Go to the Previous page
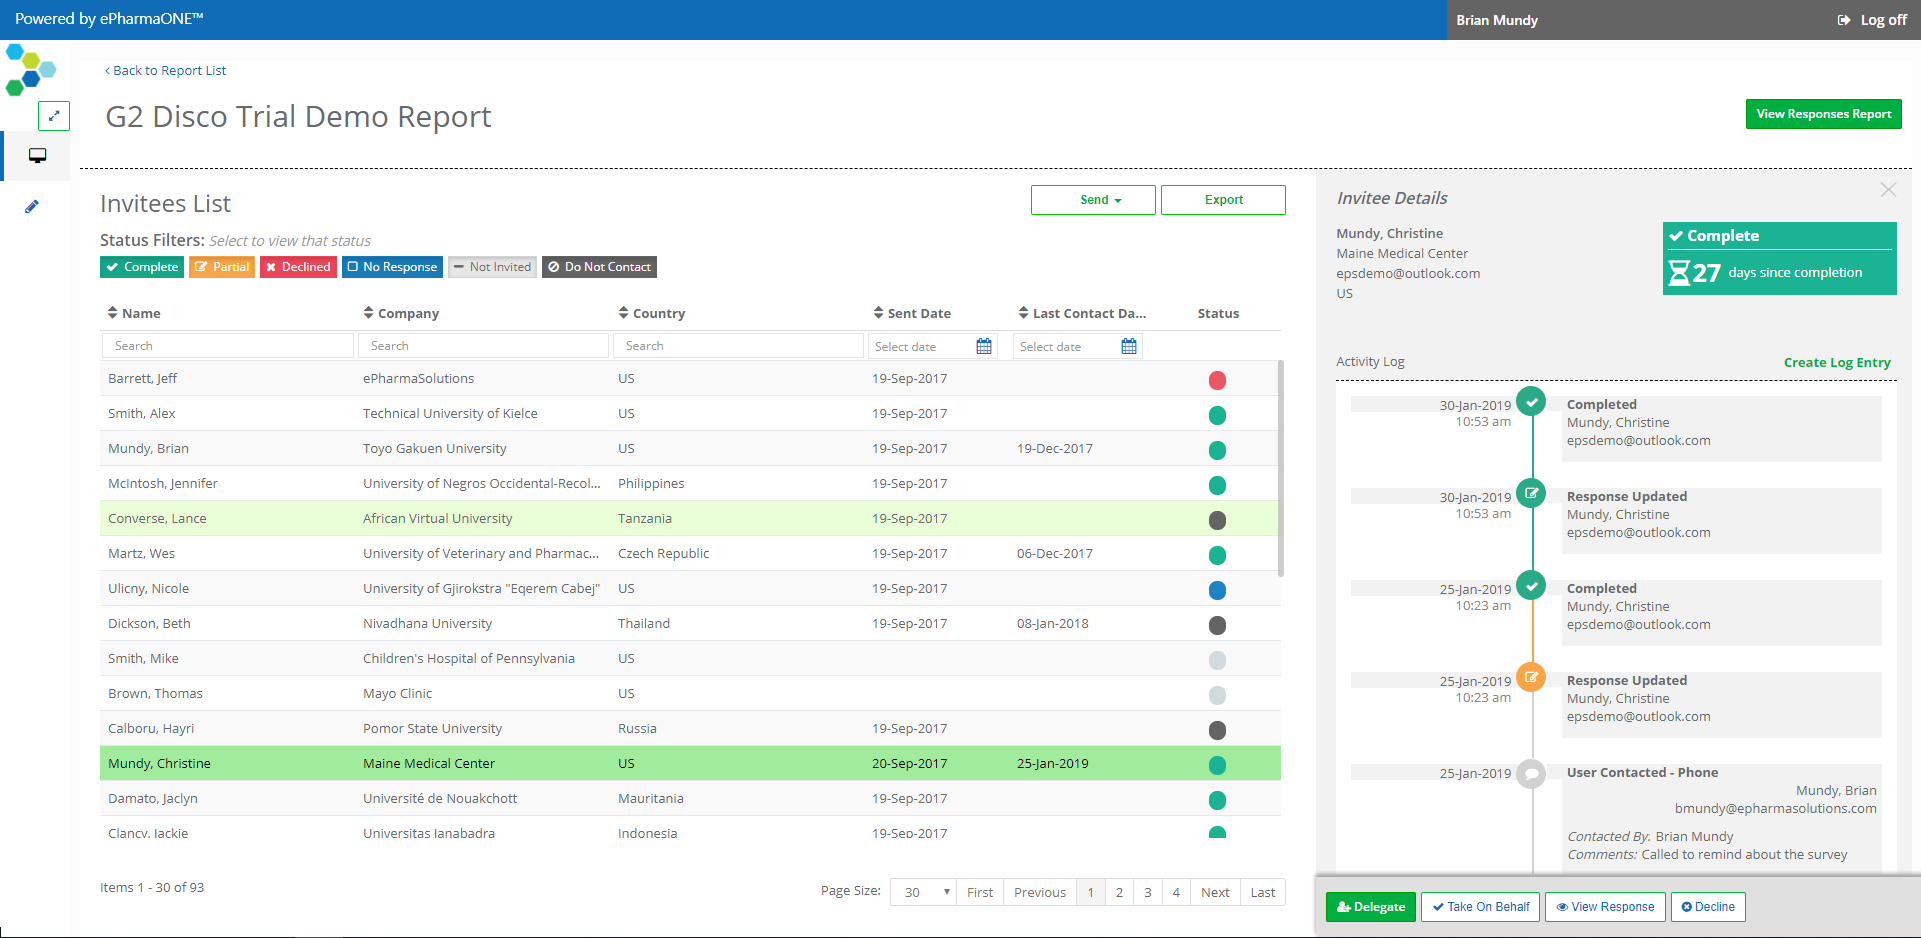1921x938 pixels. [x=1040, y=892]
